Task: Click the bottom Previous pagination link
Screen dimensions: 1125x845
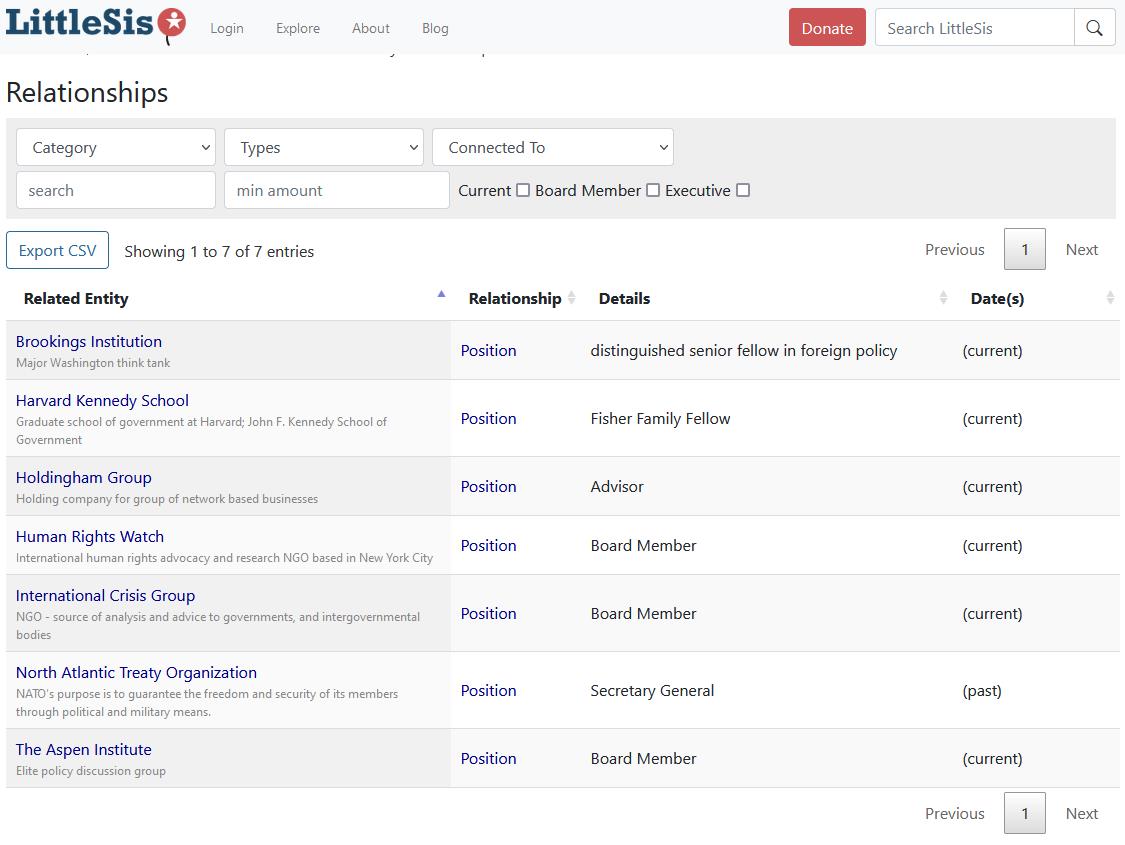Action: pos(954,813)
